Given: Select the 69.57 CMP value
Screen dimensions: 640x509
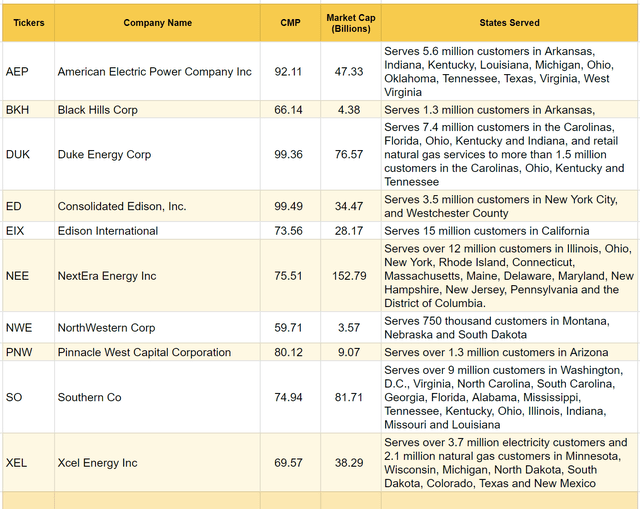Looking at the screenshot, I should (x=290, y=462).
